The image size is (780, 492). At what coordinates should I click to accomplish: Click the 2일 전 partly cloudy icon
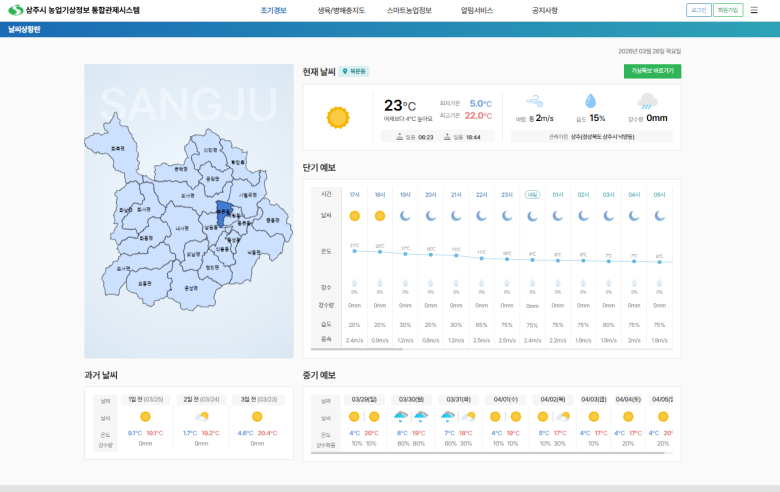click(201, 416)
